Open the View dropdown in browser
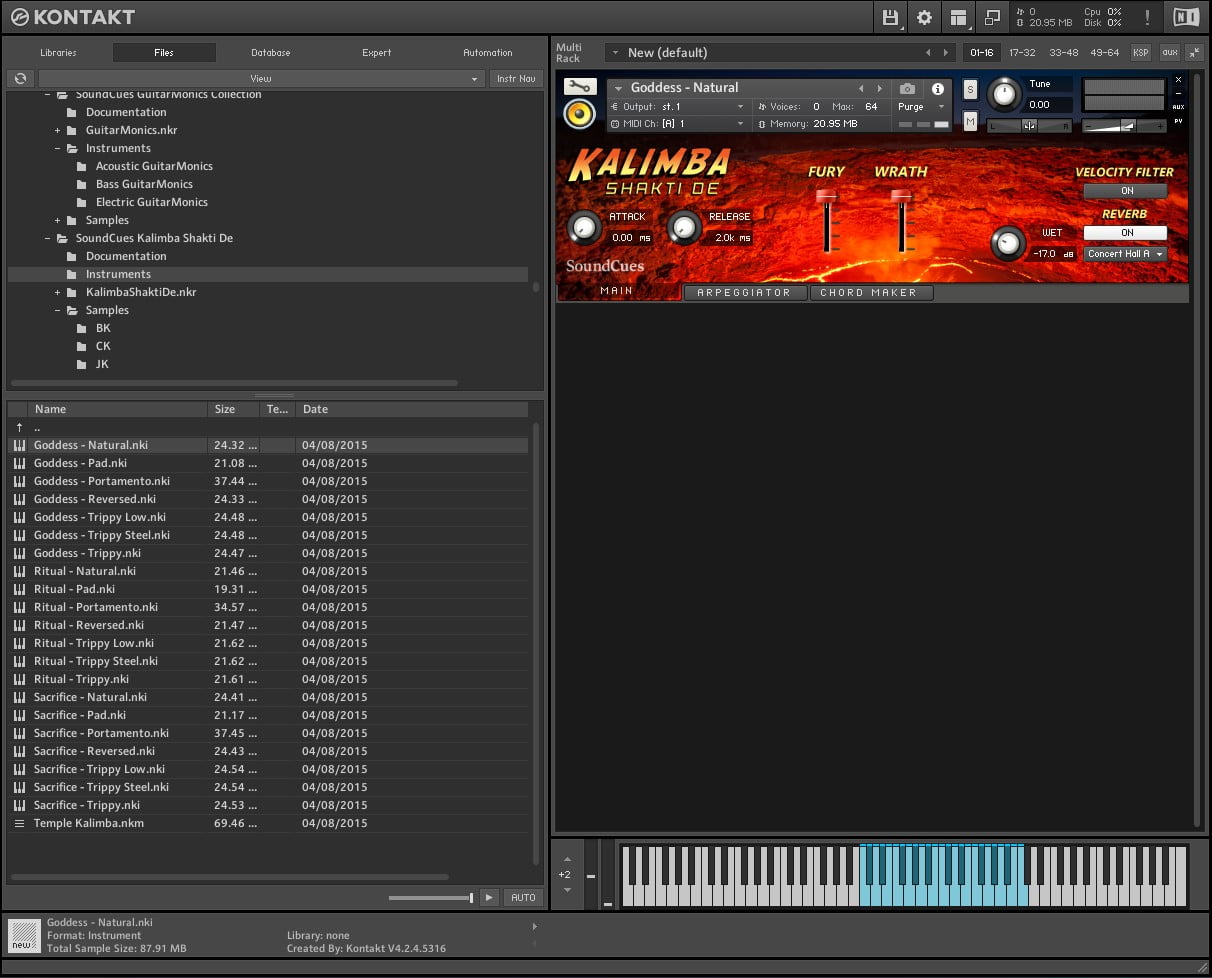The width and height of the screenshot is (1212, 978). coord(261,78)
